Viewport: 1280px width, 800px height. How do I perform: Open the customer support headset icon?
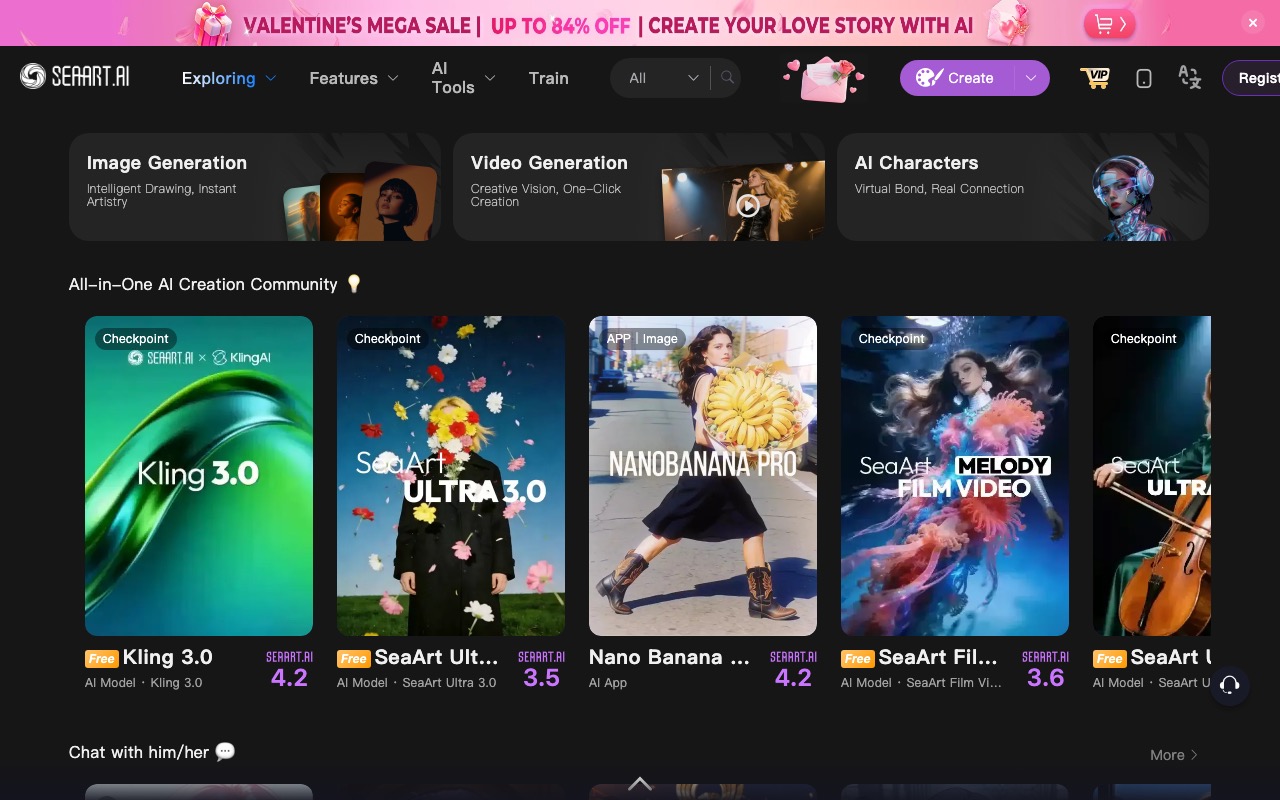tap(1230, 685)
